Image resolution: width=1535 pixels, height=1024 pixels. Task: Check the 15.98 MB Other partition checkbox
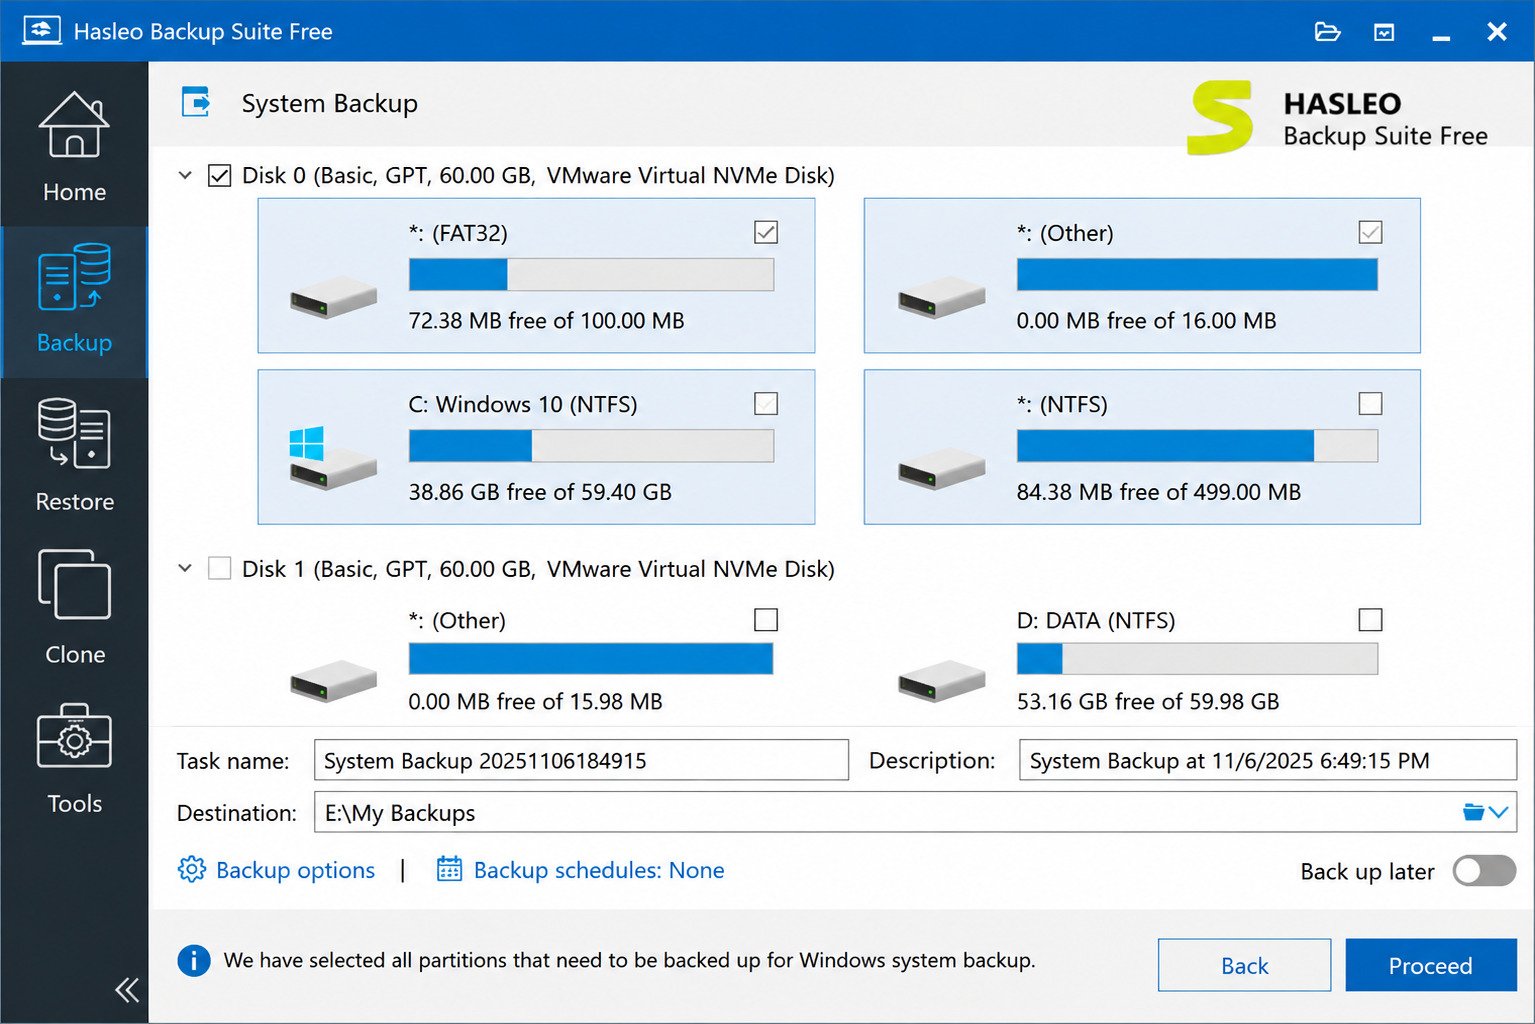tap(766, 620)
